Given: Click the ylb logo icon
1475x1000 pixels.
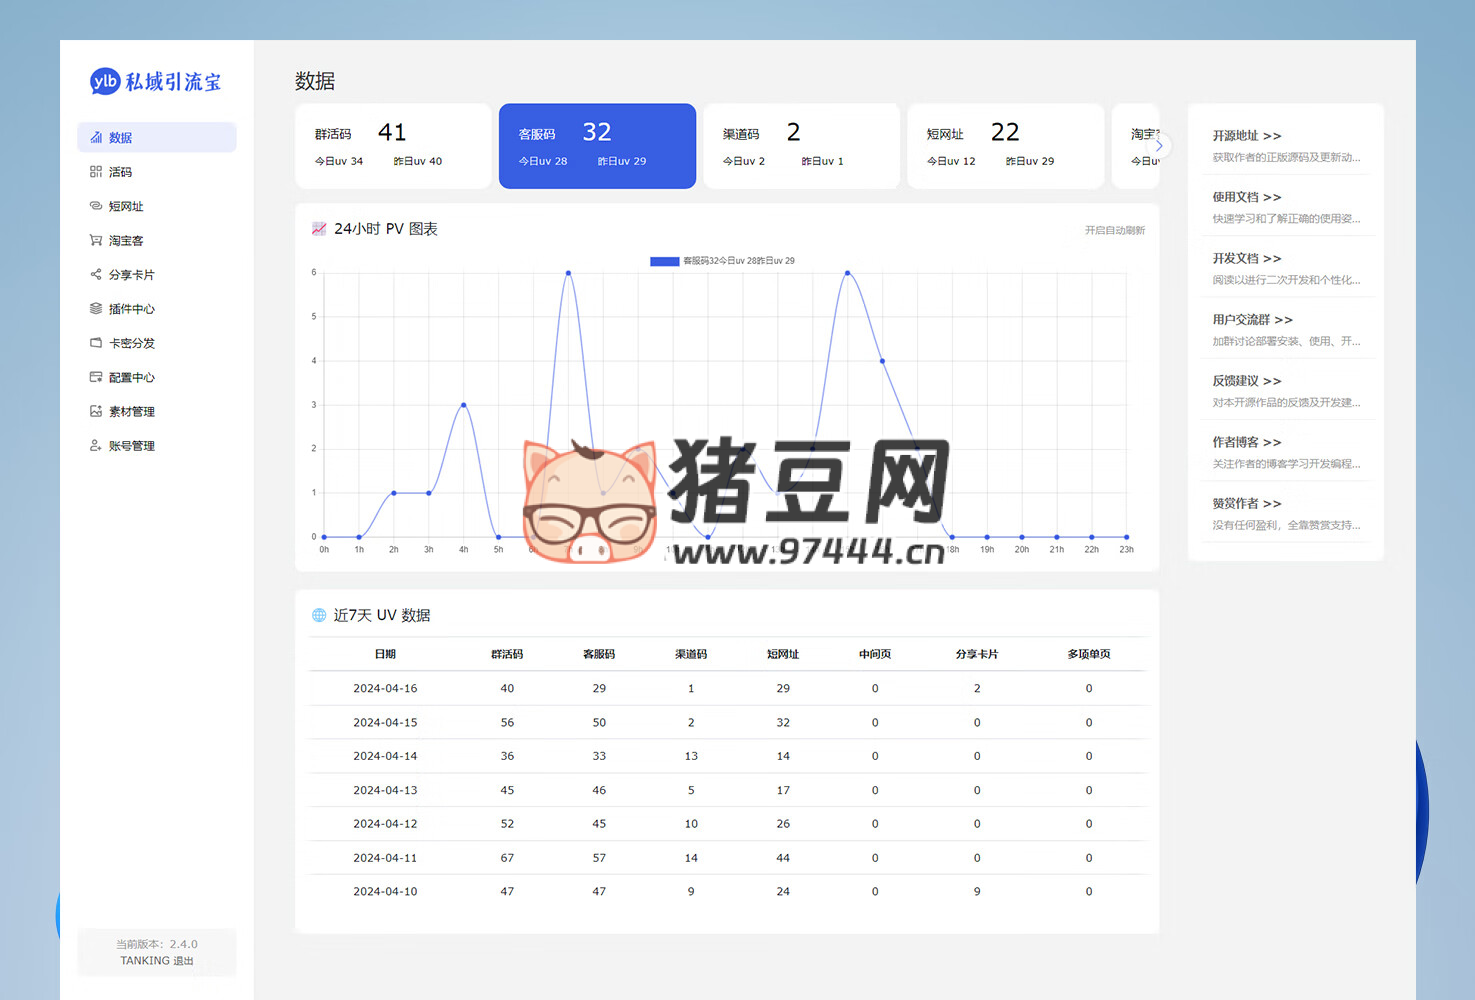Looking at the screenshot, I should point(105,81).
